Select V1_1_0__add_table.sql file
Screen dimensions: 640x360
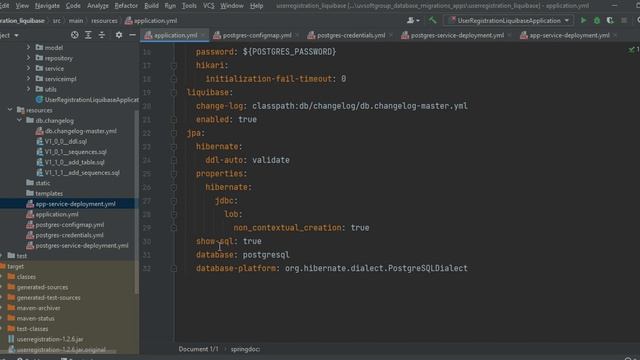tap(70, 162)
